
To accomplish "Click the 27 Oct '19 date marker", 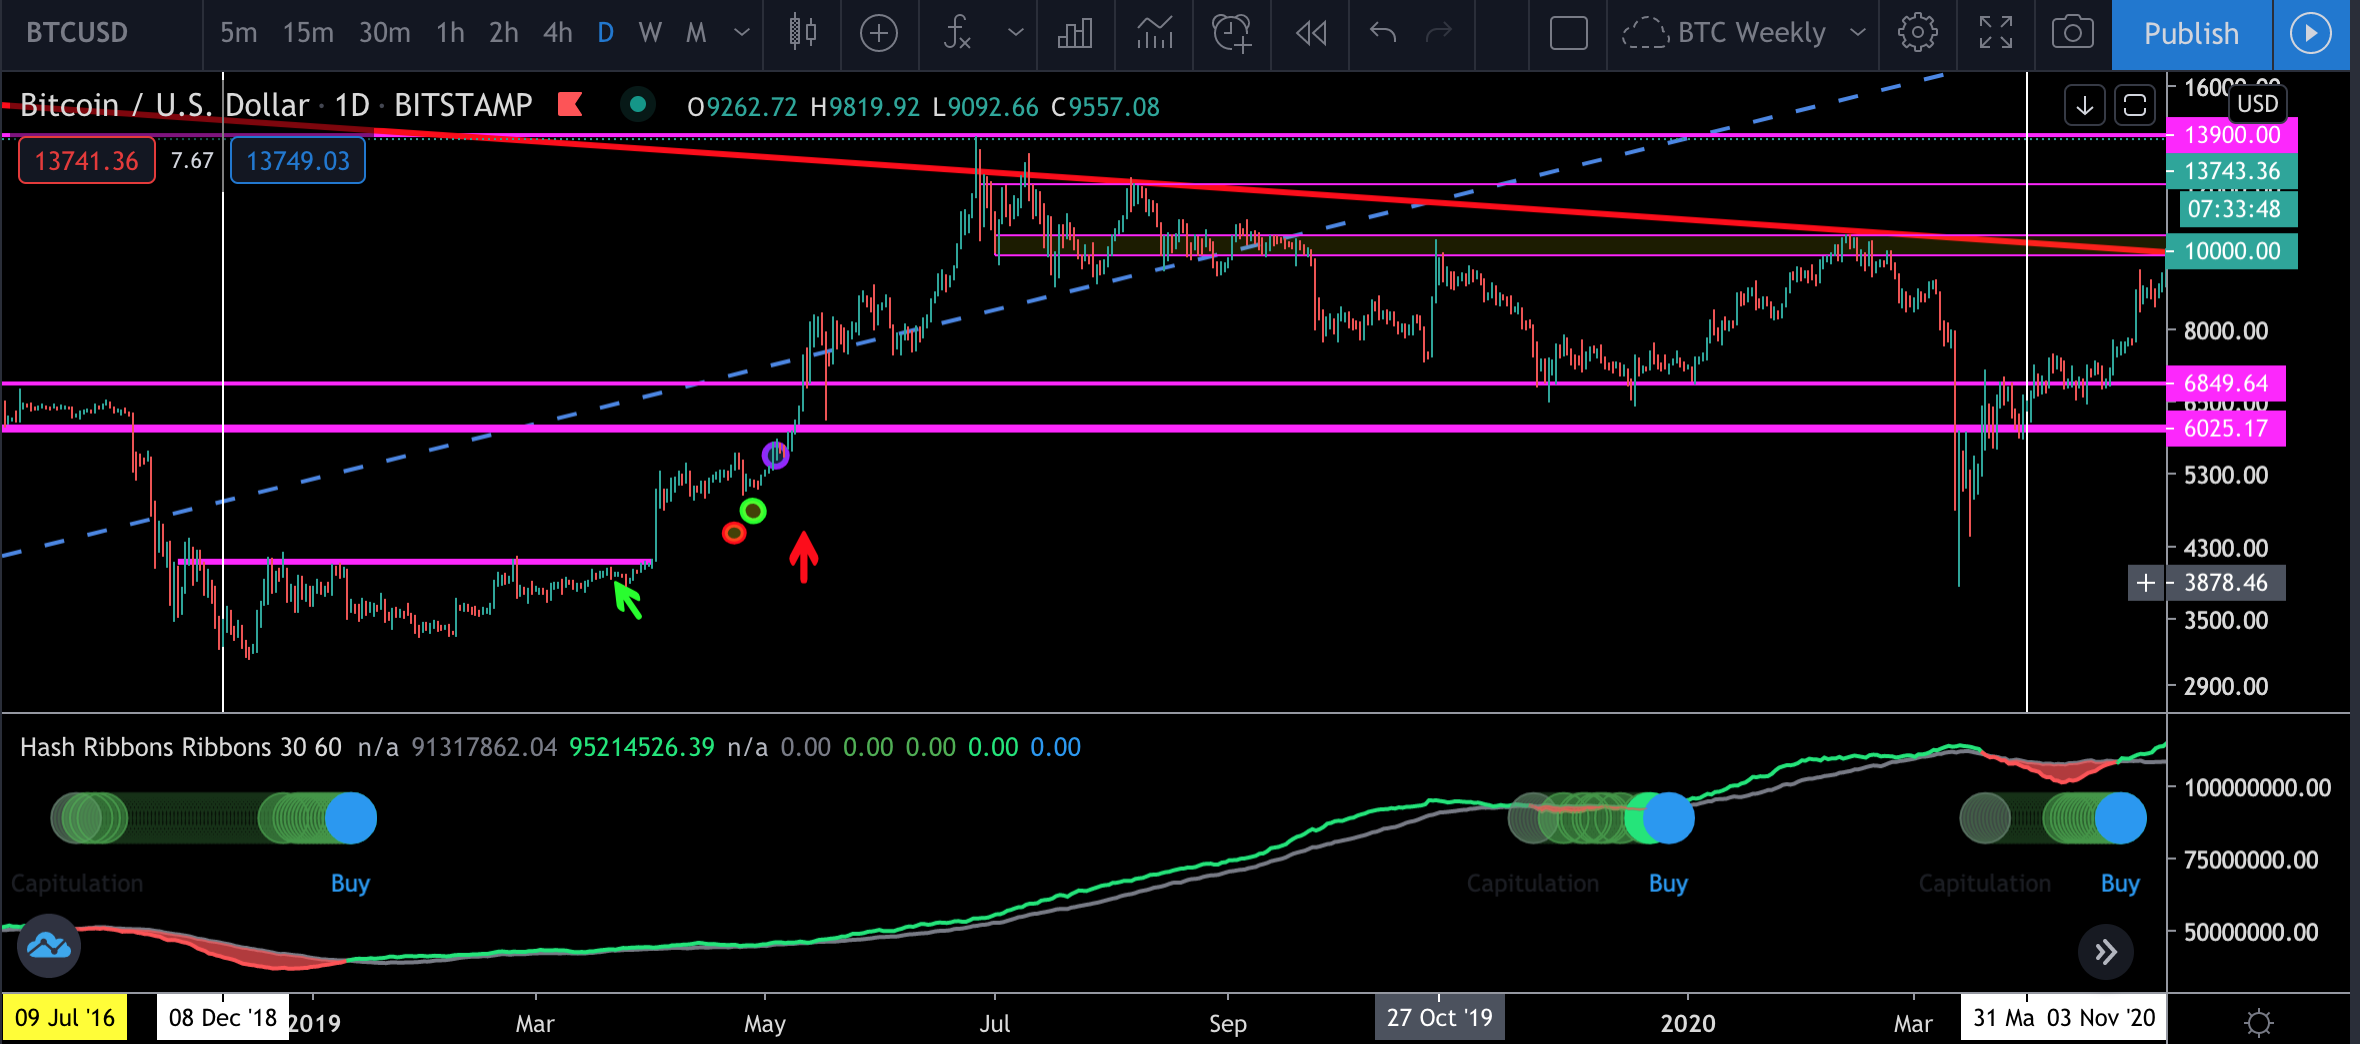I will pyautogui.click(x=1439, y=1018).
